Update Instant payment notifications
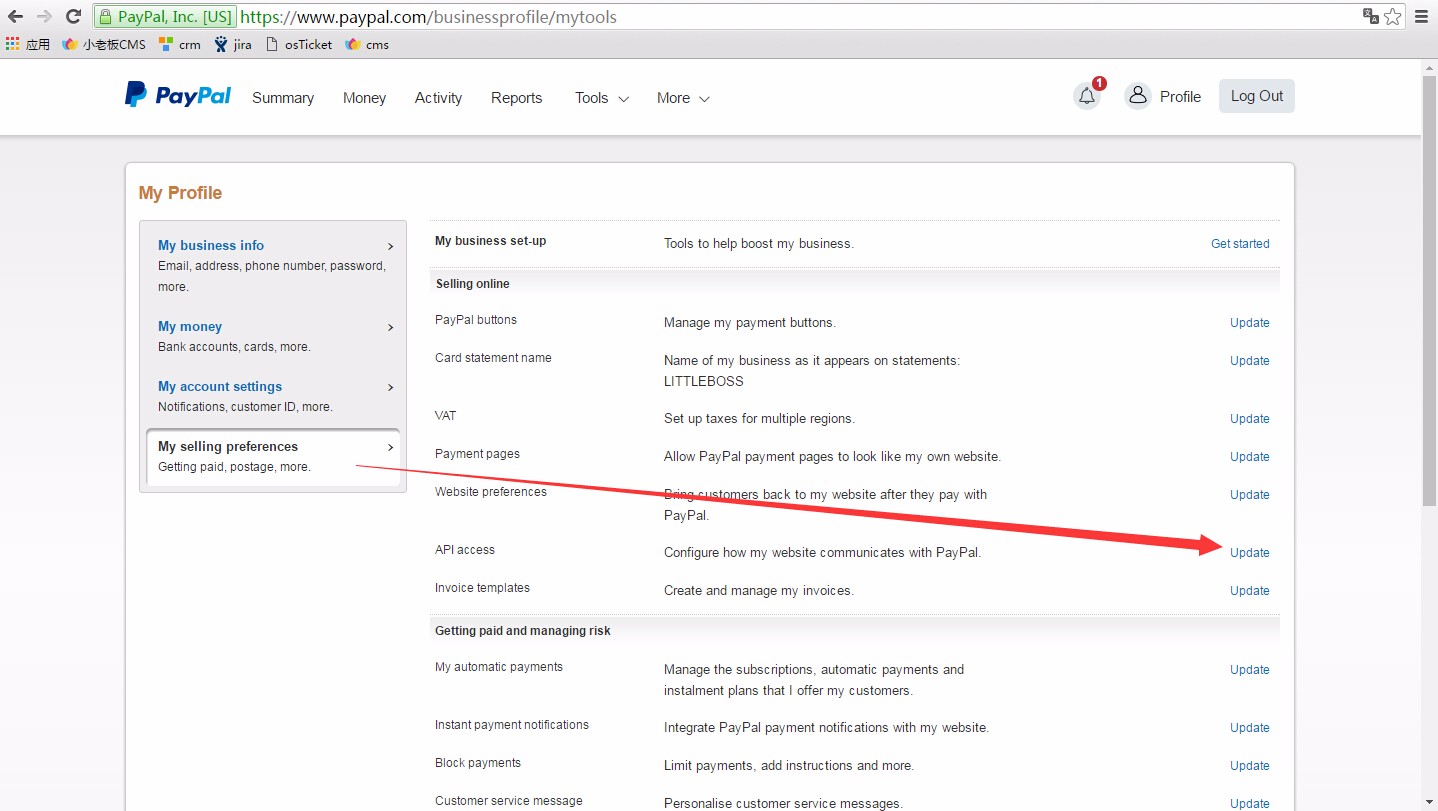Viewport: 1438px width, 811px height. click(x=1249, y=728)
